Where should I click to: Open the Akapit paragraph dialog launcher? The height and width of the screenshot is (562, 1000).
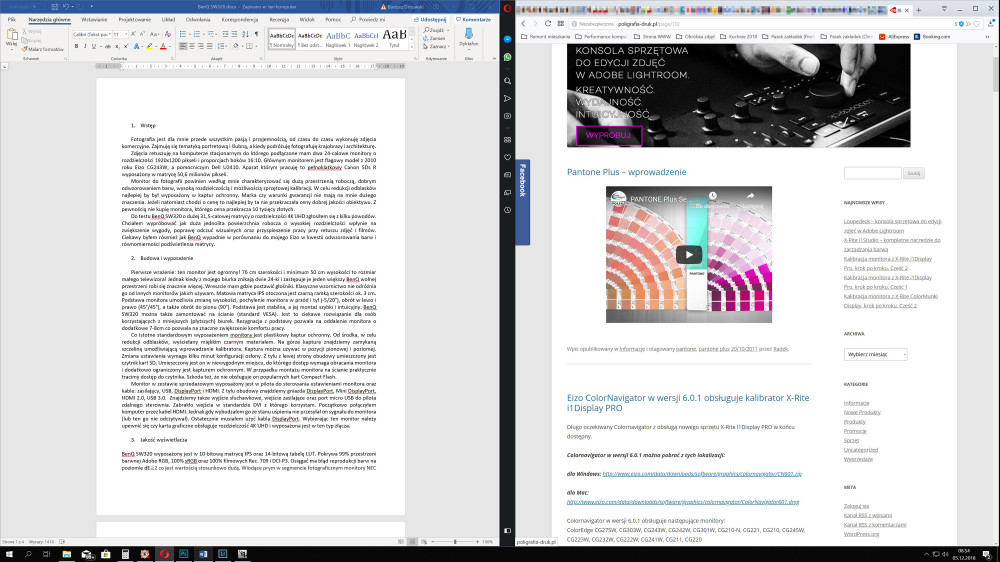pyautogui.click(x=261, y=59)
